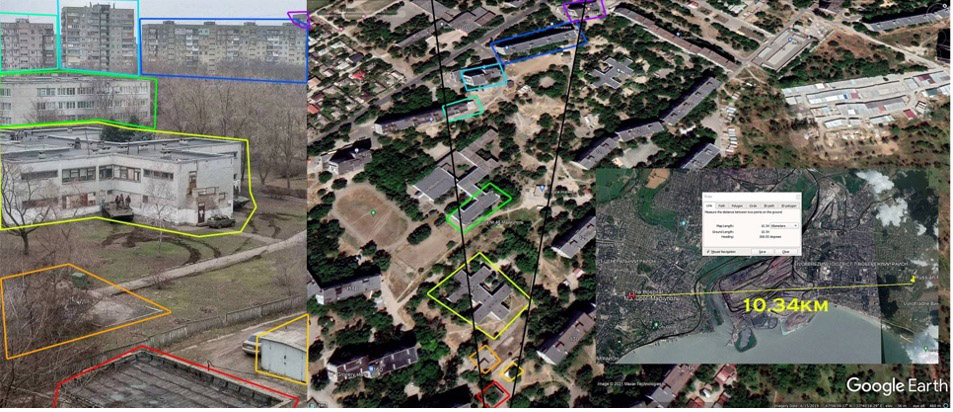Select red marker at measurement line's west end
The height and width of the screenshot is (412, 953).
click(629, 296)
